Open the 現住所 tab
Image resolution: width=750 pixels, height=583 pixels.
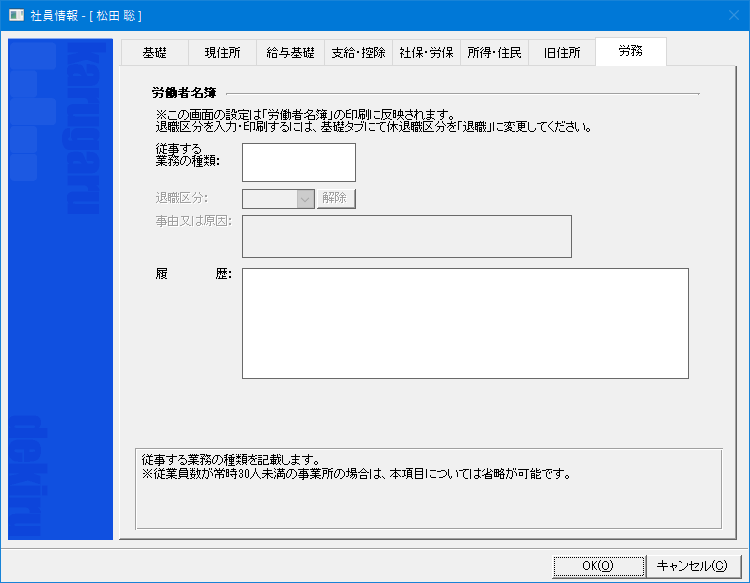pos(222,53)
